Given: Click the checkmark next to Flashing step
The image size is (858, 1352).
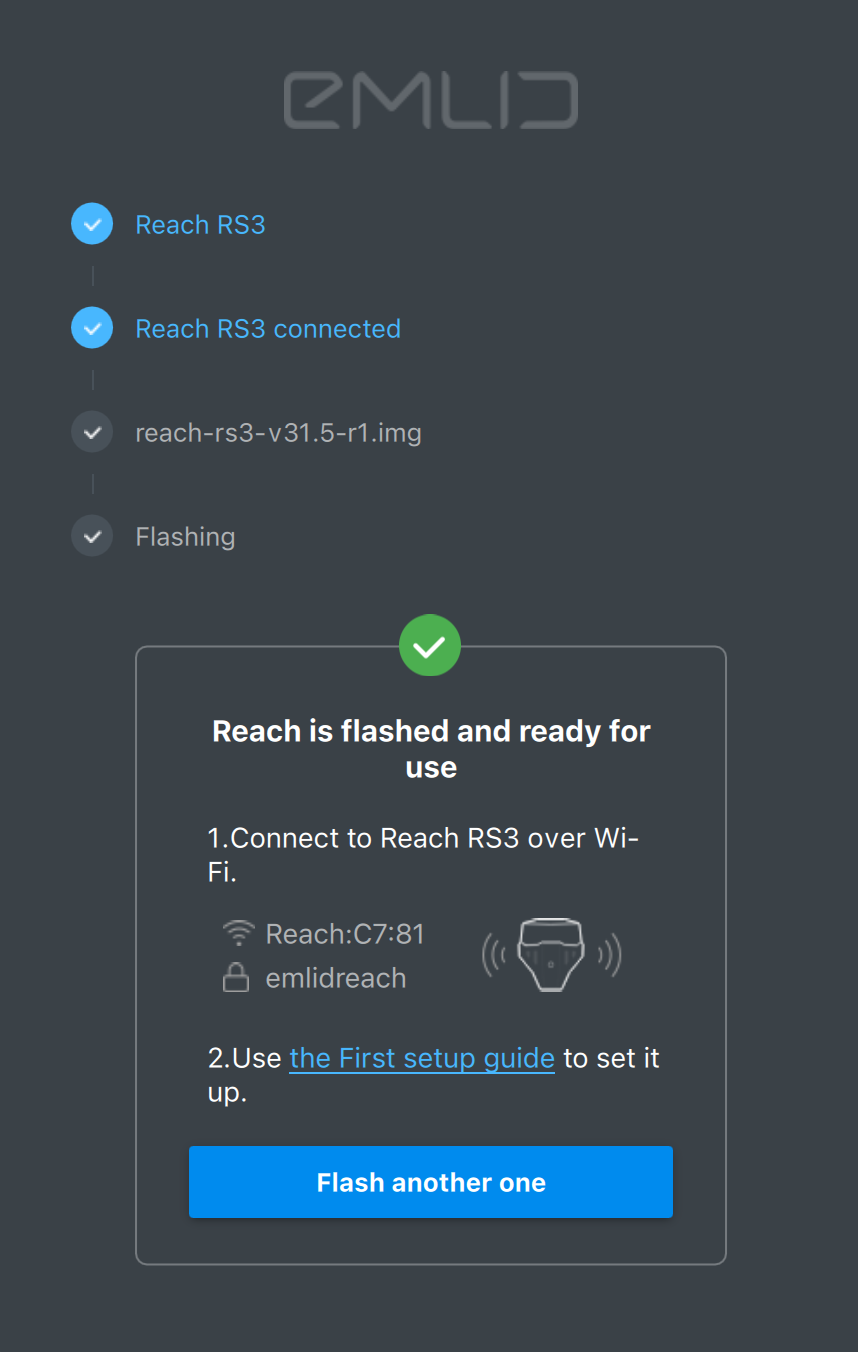Looking at the screenshot, I should point(92,535).
